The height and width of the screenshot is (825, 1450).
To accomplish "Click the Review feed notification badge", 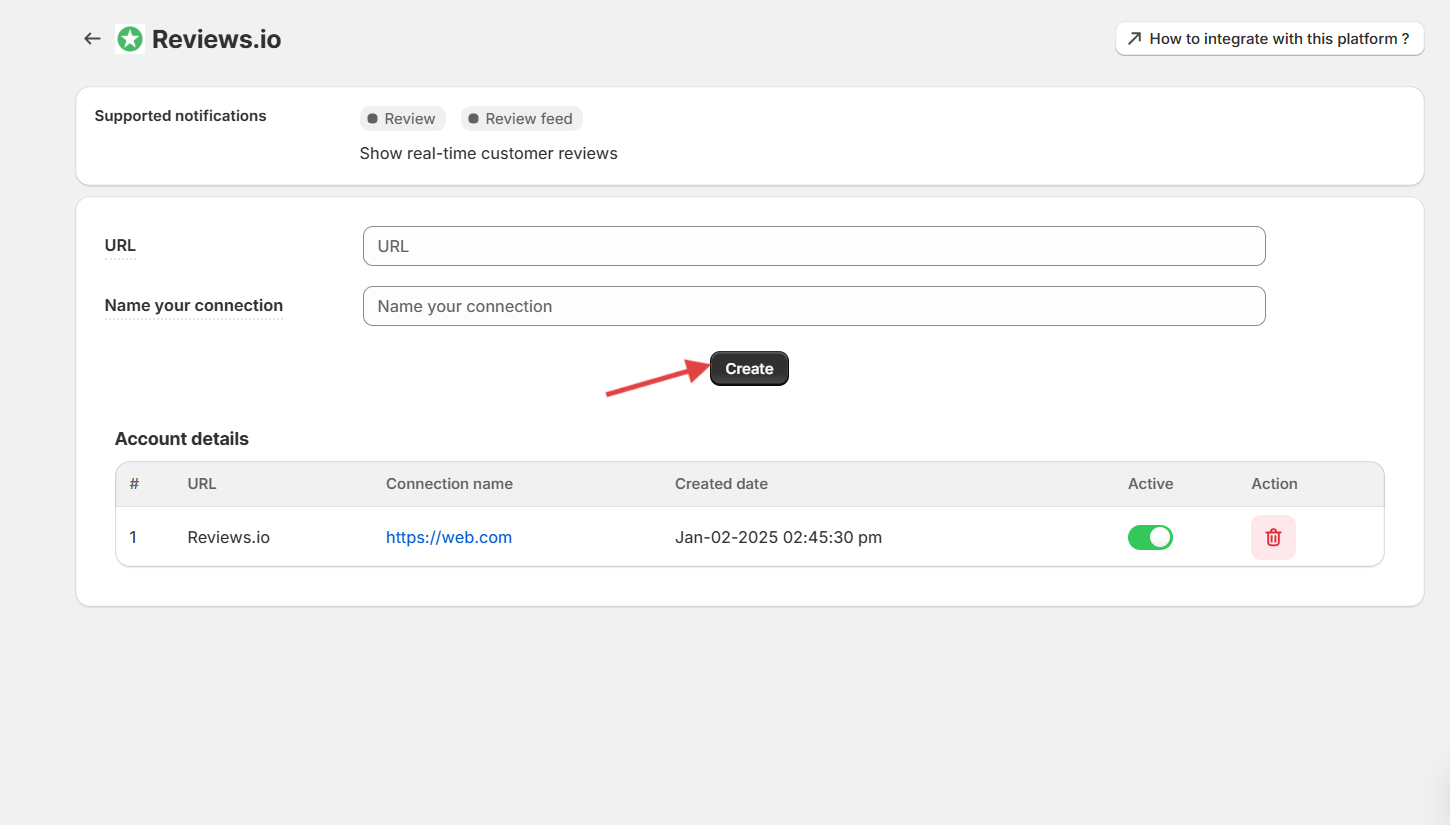I will [521, 118].
